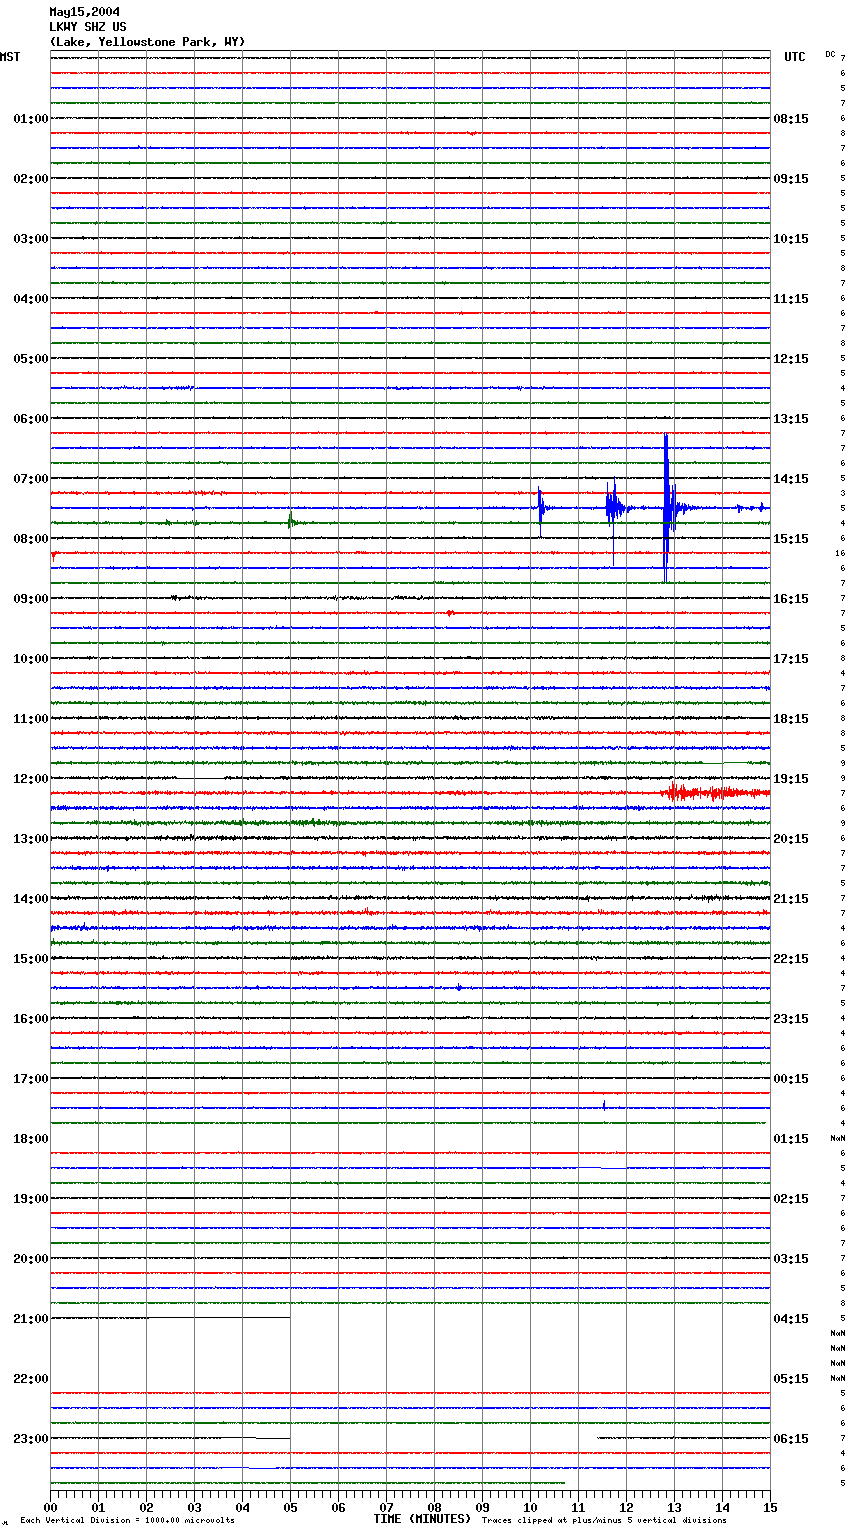Click the 01:15 UTC time label
The image size is (850, 1534).
[x=791, y=1139]
